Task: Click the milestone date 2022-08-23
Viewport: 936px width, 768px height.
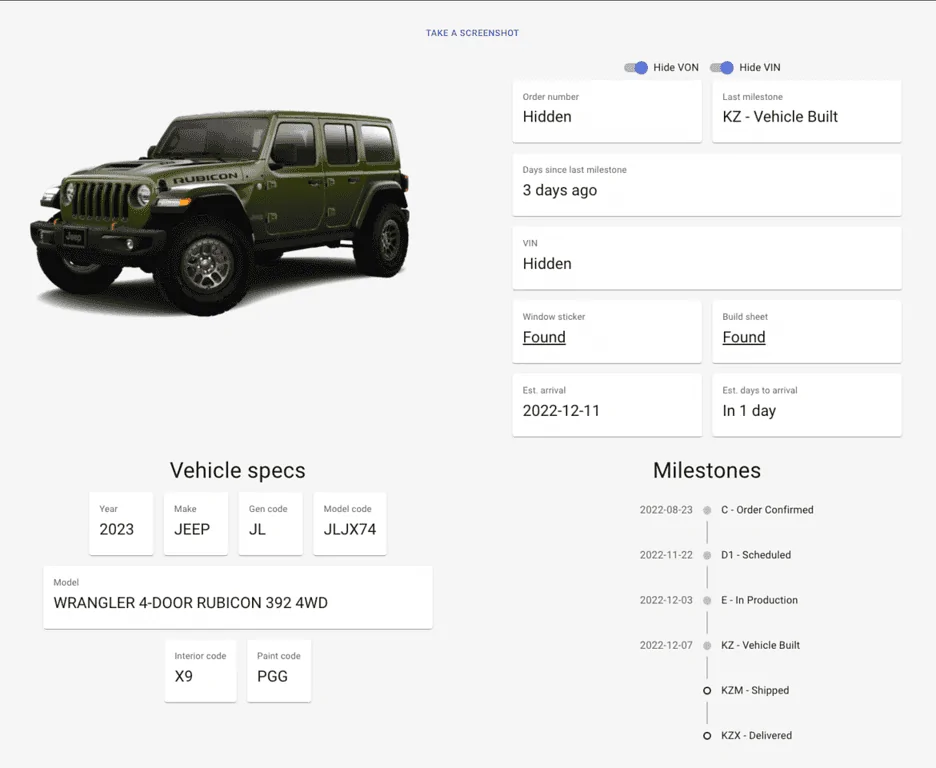Action: point(666,510)
